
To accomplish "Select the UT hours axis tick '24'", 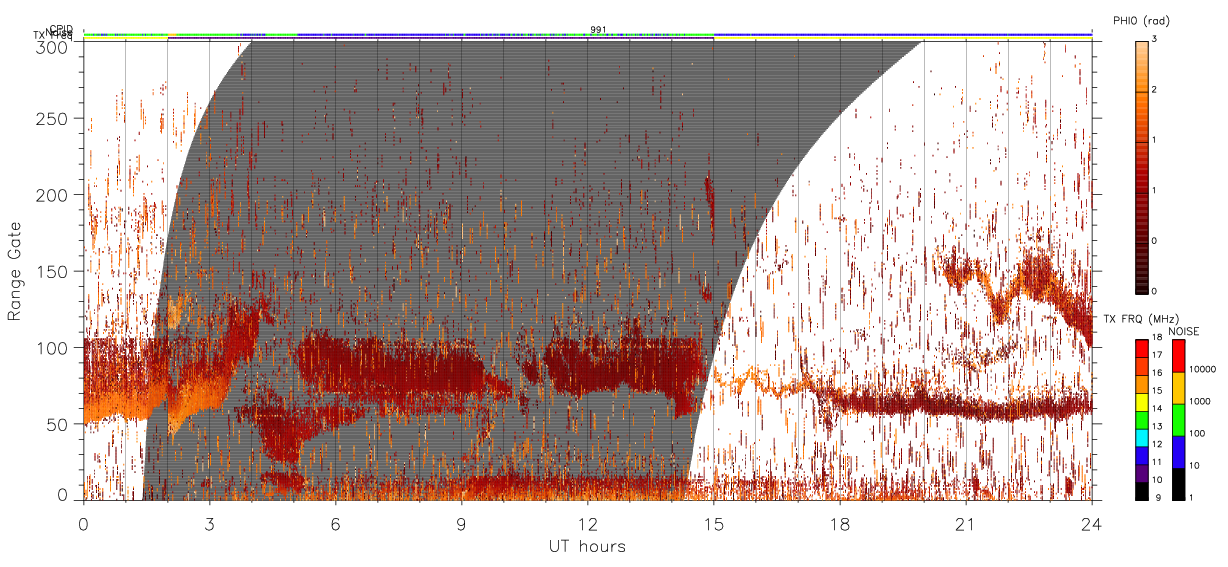I will [1091, 524].
